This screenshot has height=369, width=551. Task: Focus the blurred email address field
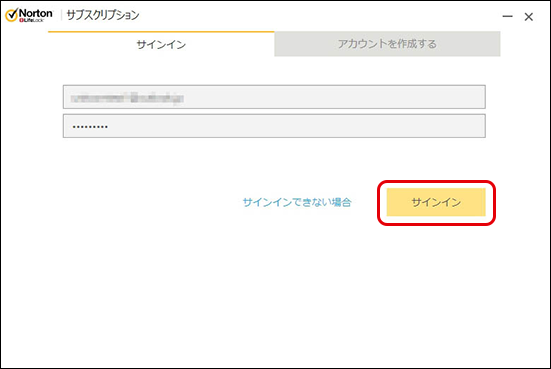tap(274, 97)
